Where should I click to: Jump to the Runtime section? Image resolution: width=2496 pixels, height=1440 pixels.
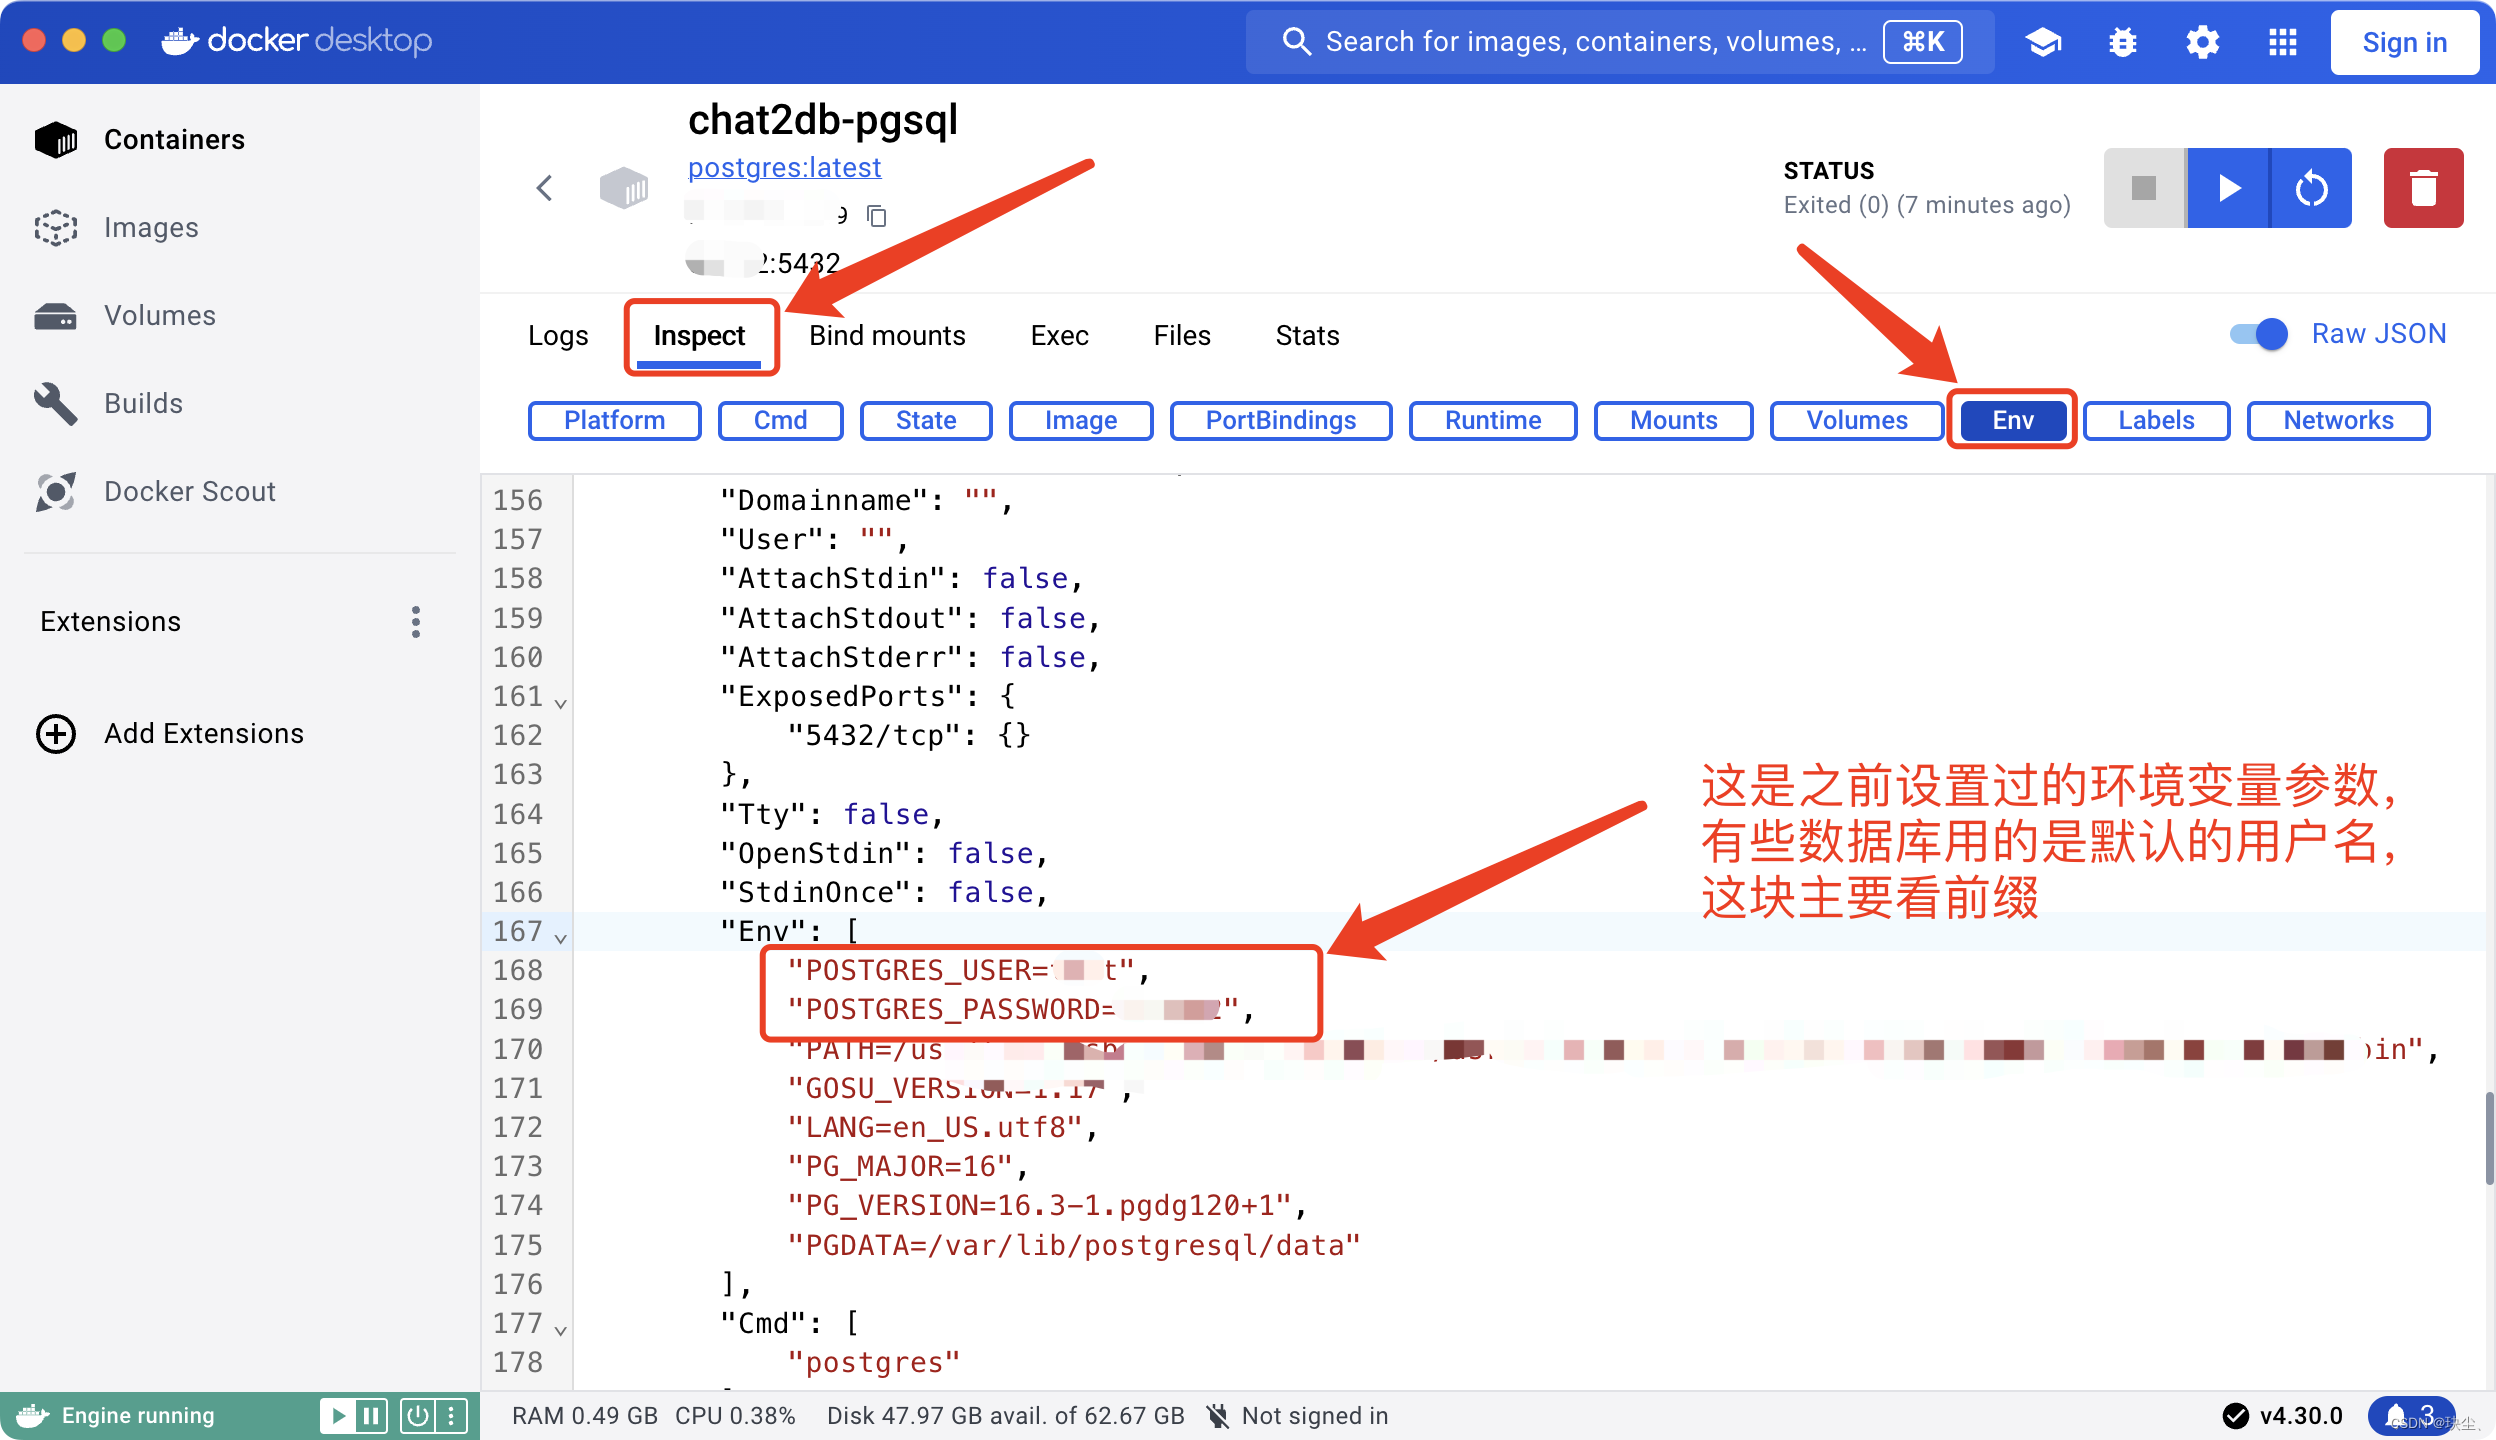[x=1493, y=420]
